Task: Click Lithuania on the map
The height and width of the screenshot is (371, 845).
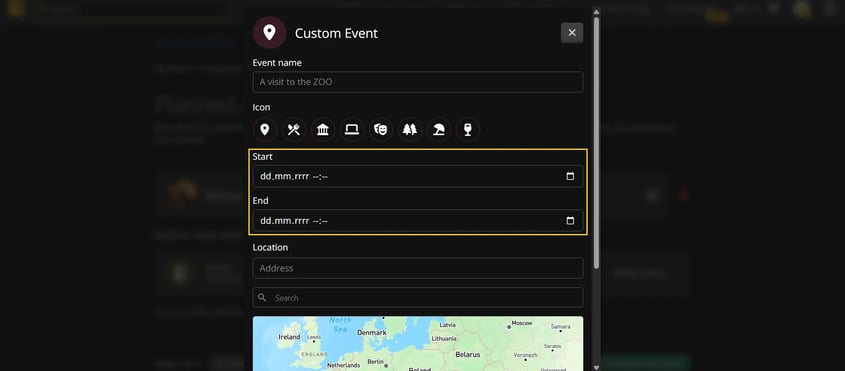Action: (444, 339)
